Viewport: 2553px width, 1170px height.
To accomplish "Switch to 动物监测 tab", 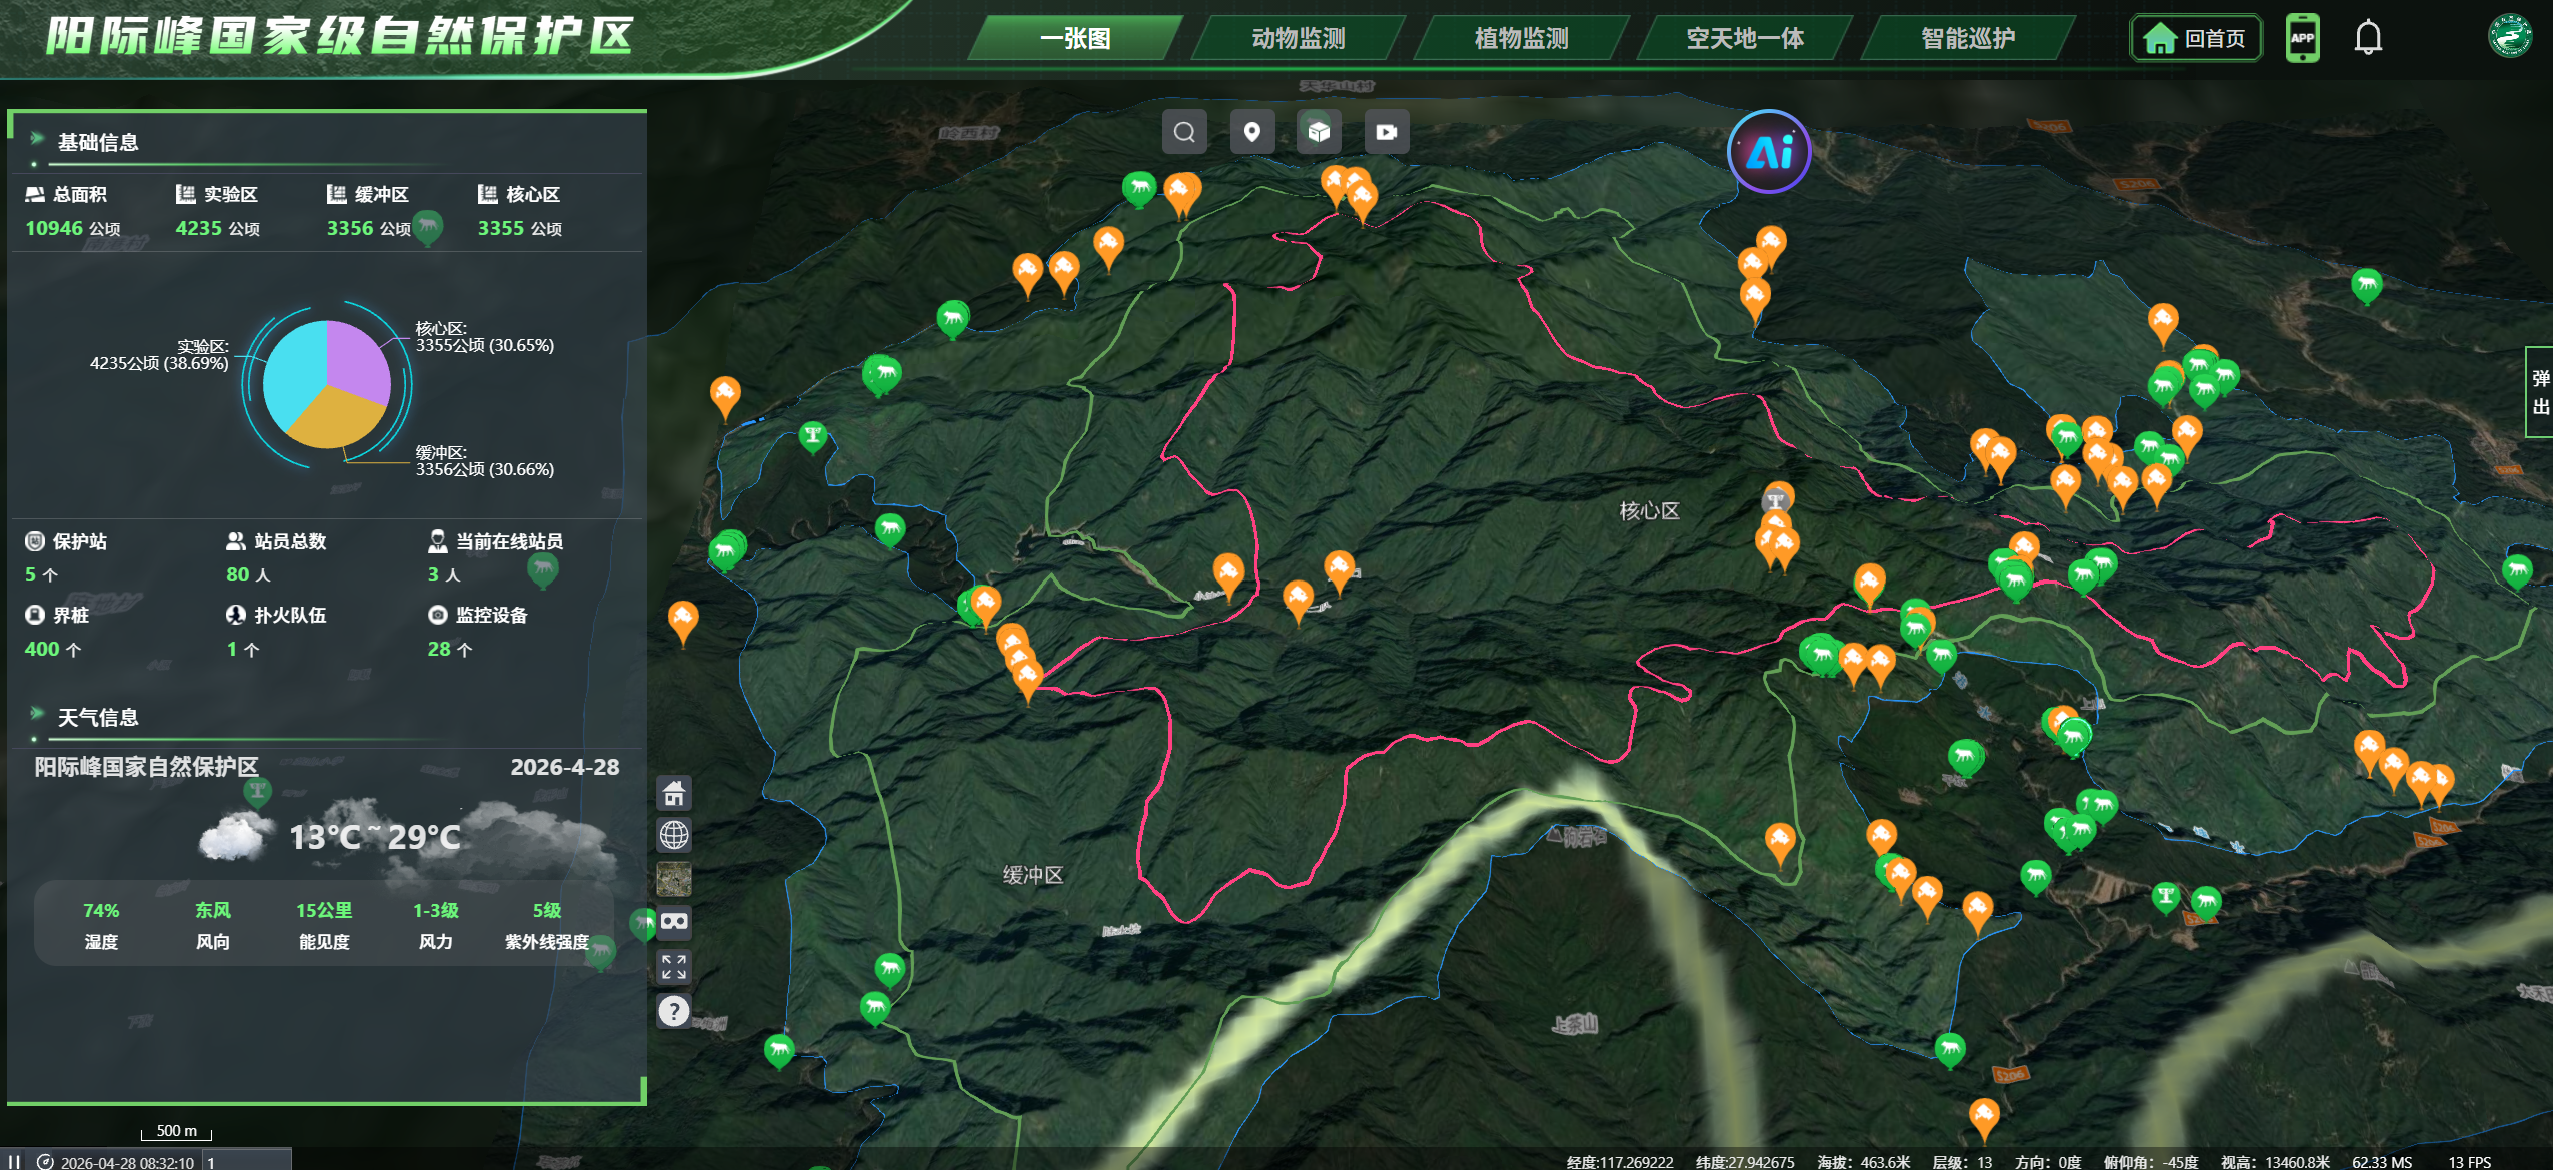I will [1298, 38].
